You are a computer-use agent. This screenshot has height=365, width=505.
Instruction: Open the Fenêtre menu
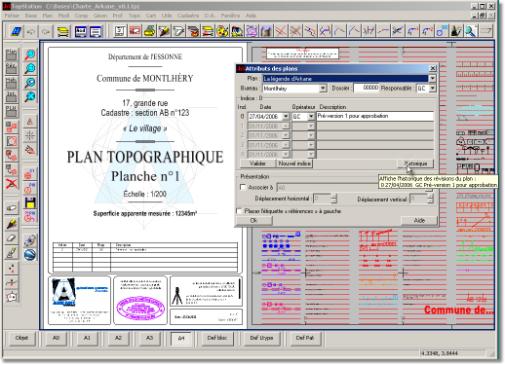tap(230, 16)
